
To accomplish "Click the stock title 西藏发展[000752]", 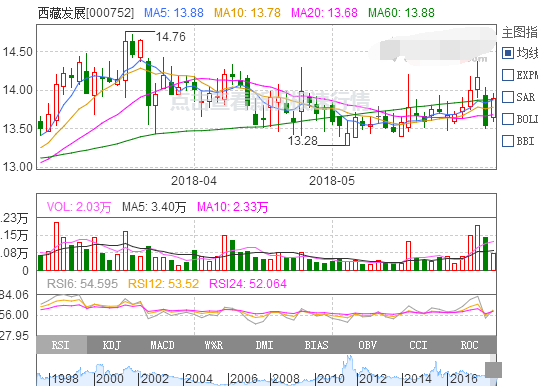I will pyautogui.click(x=86, y=13).
